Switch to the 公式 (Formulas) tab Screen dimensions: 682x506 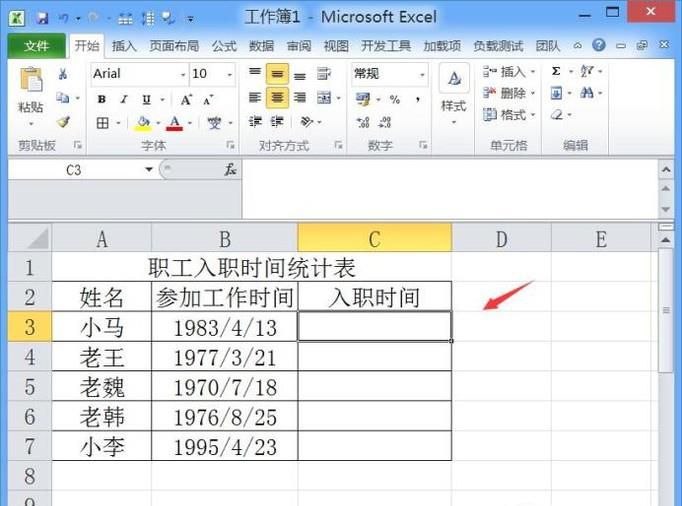coord(224,46)
